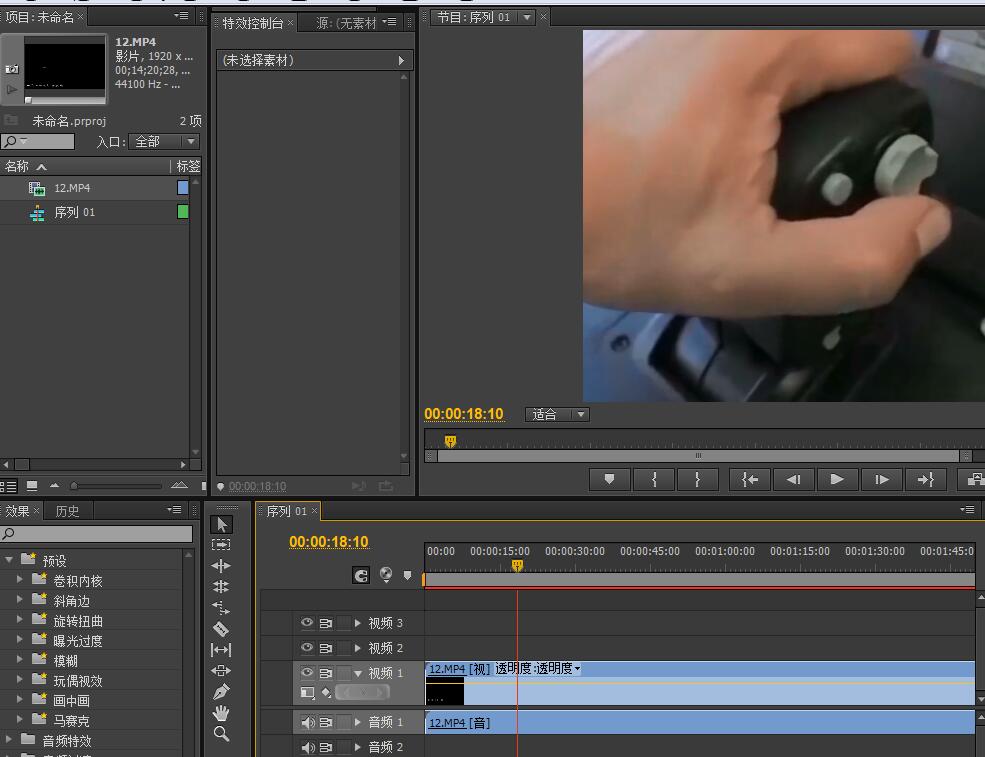The height and width of the screenshot is (757, 985).
Task: Click Go to In Point button
Action: click(x=749, y=479)
